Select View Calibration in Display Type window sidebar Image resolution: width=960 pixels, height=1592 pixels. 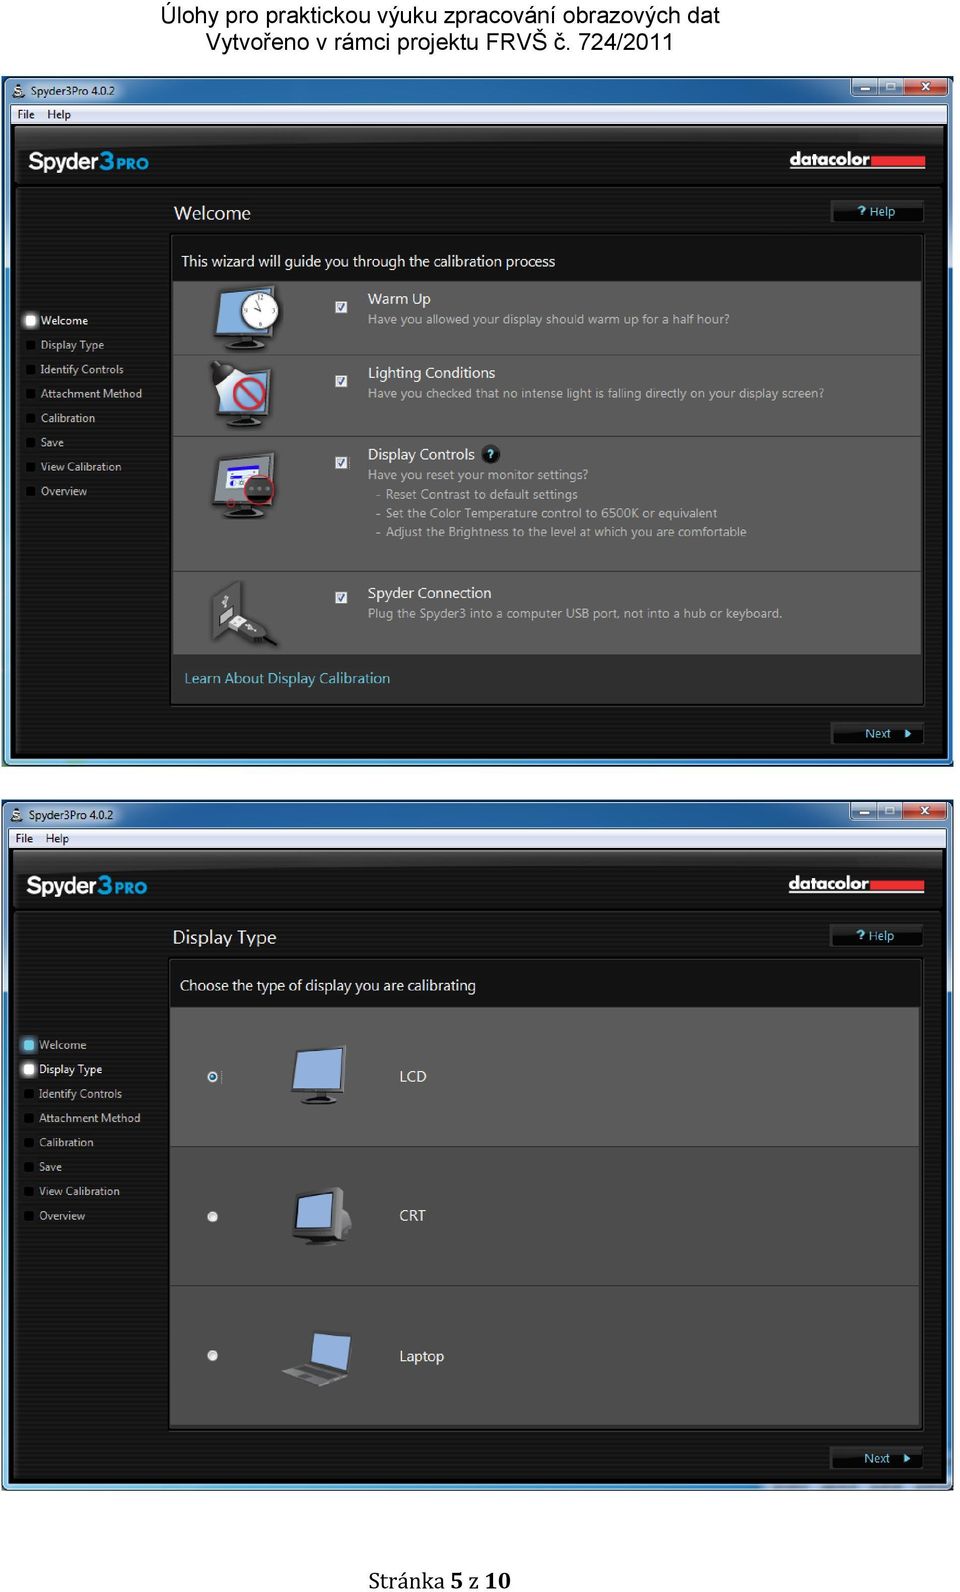pos(71,1191)
